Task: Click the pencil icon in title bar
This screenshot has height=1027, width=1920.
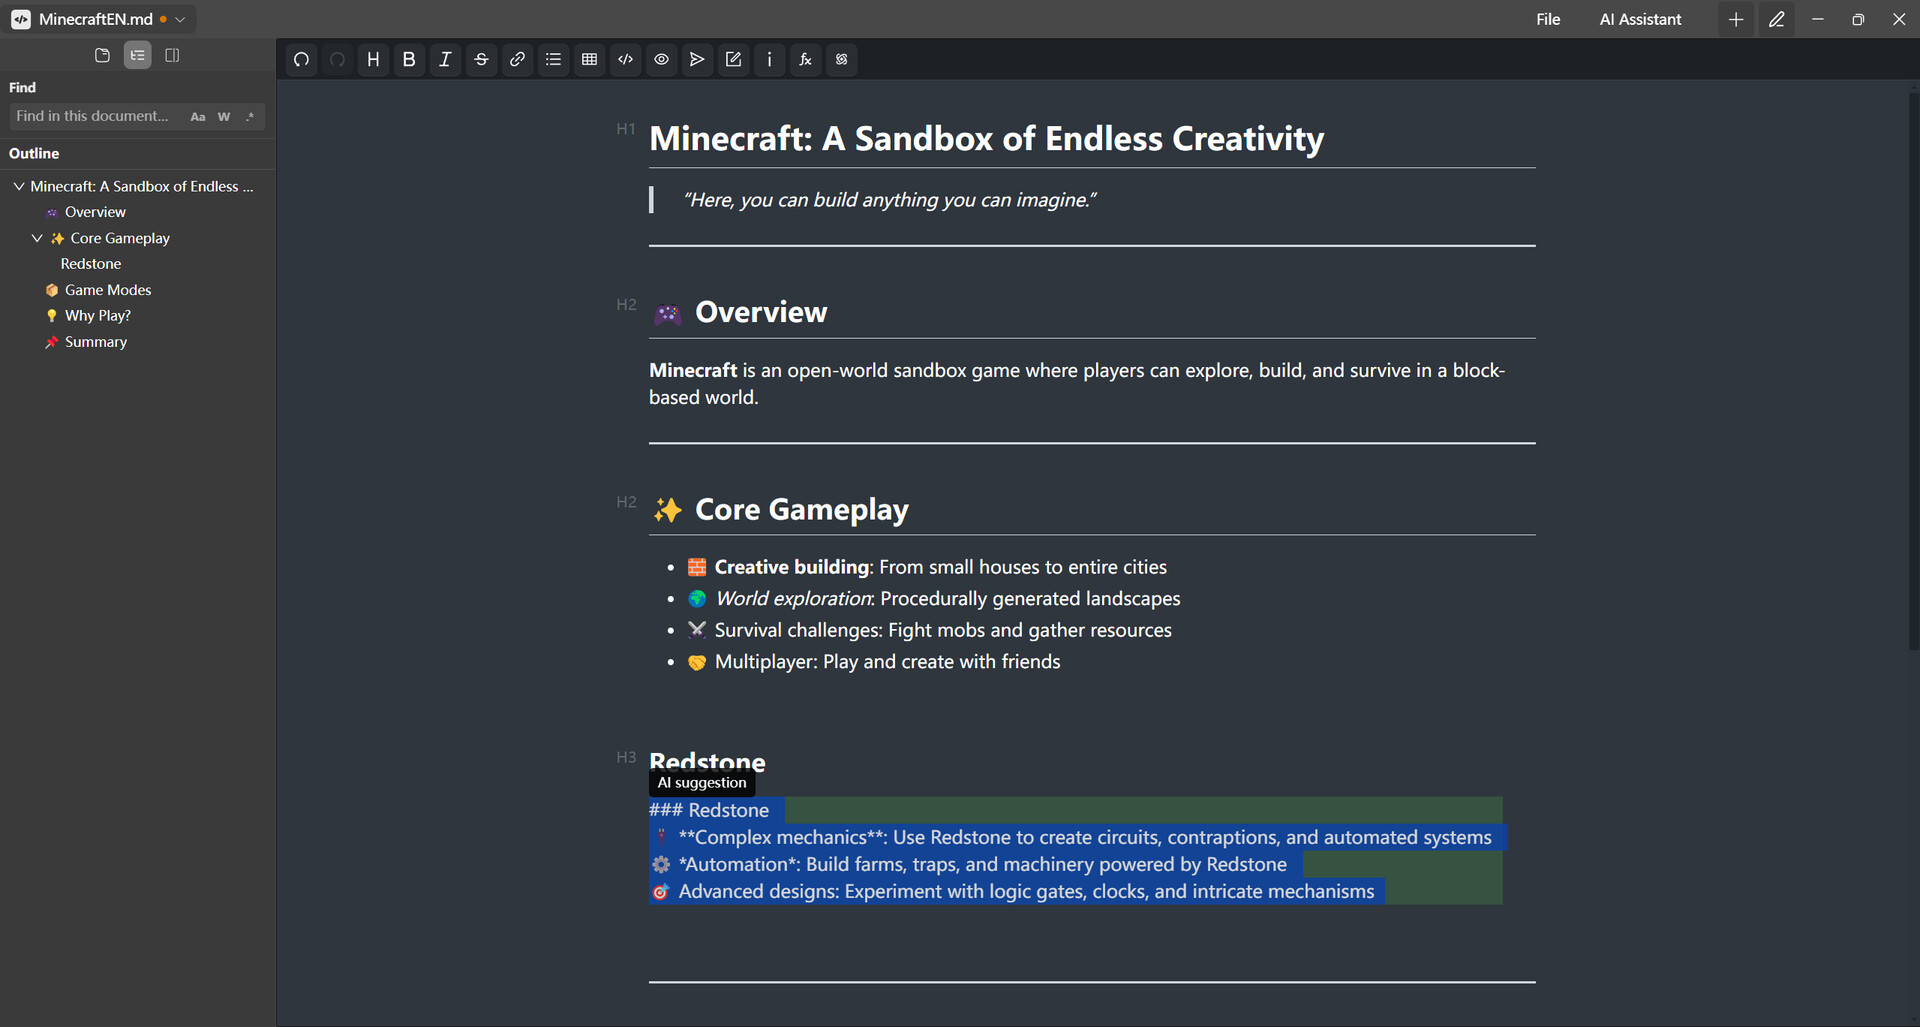Action: click(x=1776, y=19)
